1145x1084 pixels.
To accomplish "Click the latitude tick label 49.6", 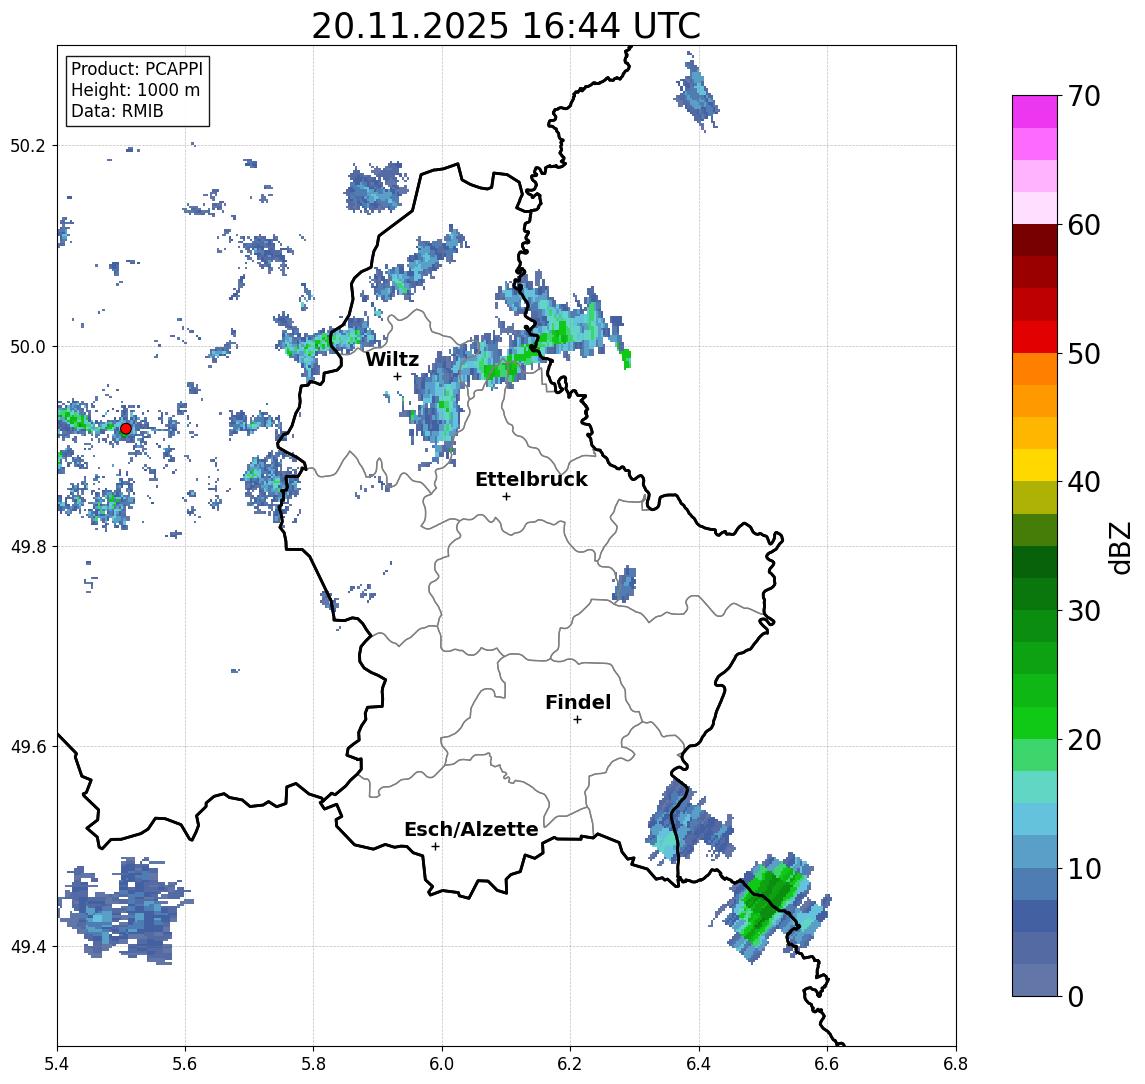I will [27, 747].
